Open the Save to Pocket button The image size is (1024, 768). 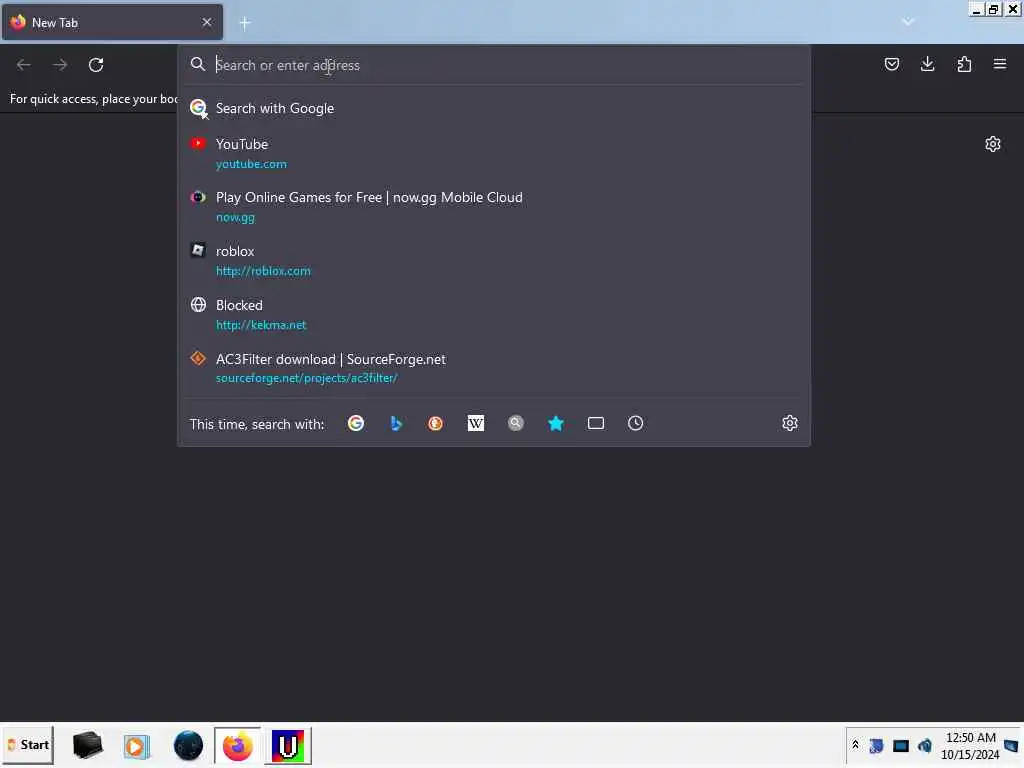point(891,64)
